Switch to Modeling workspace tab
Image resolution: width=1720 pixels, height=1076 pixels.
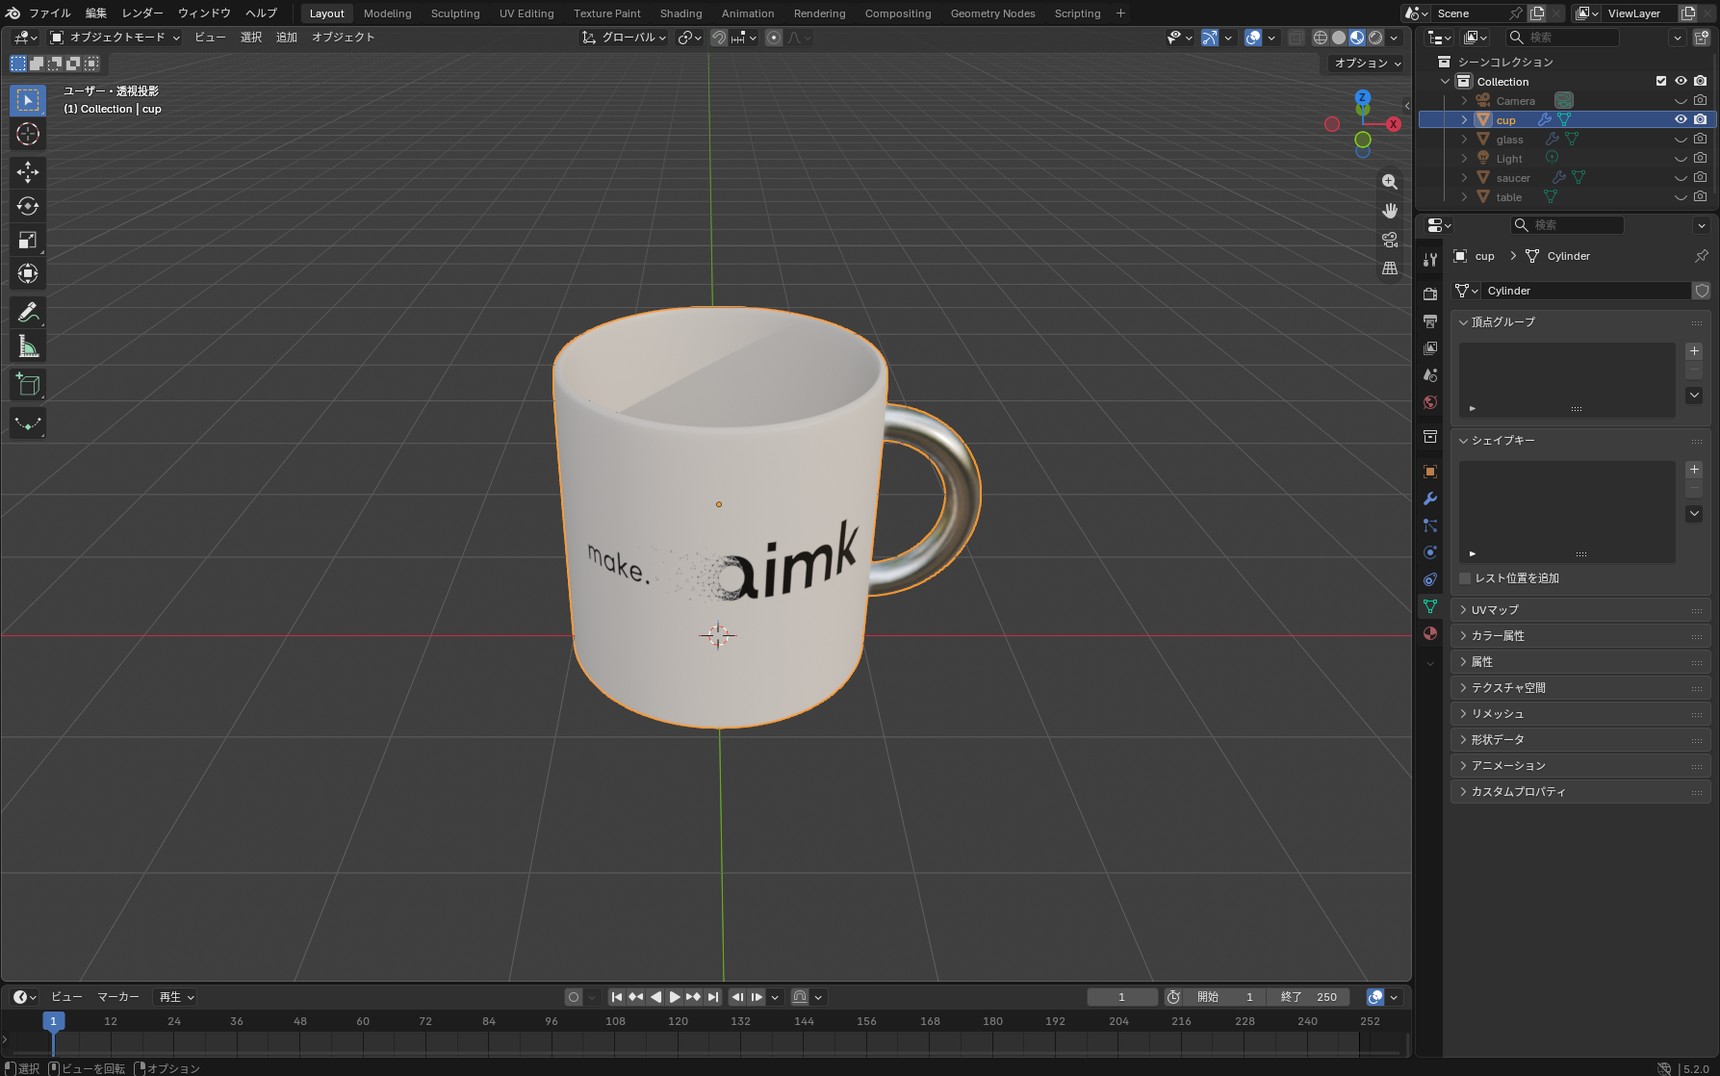[x=387, y=13]
